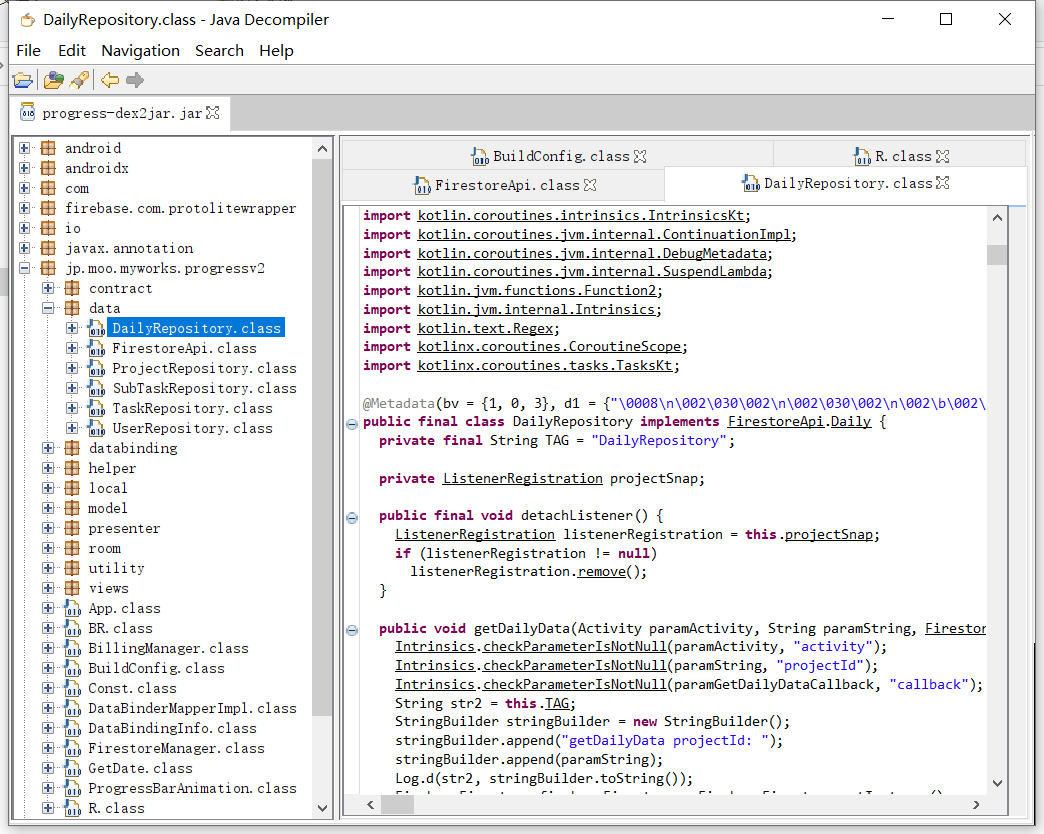Viewport: 1044px width, 834px height.
Task: Follow the remove() method link
Action: tap(602, 572)
